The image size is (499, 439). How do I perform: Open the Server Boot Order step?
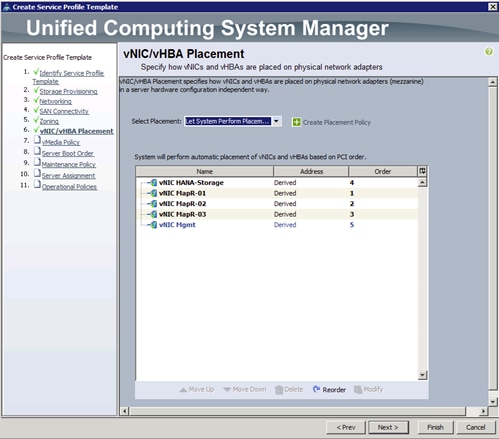[68, 153]
